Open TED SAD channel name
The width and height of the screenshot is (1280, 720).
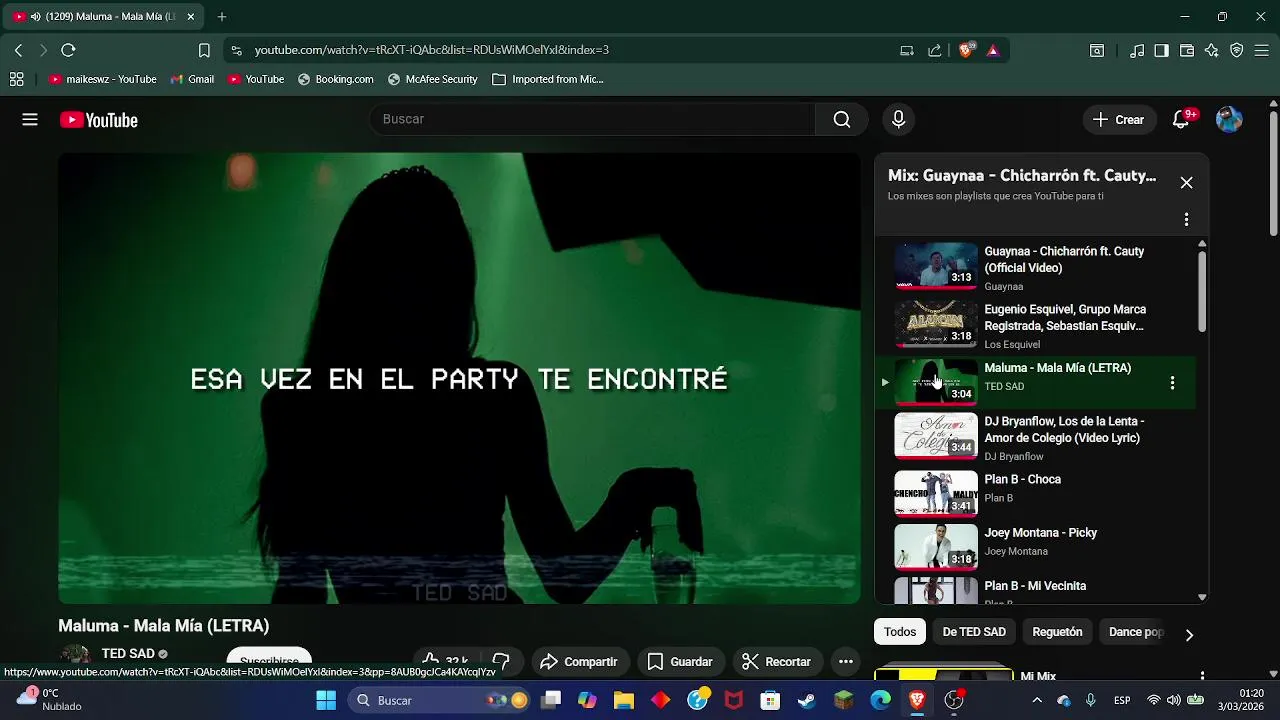point(128,654)
